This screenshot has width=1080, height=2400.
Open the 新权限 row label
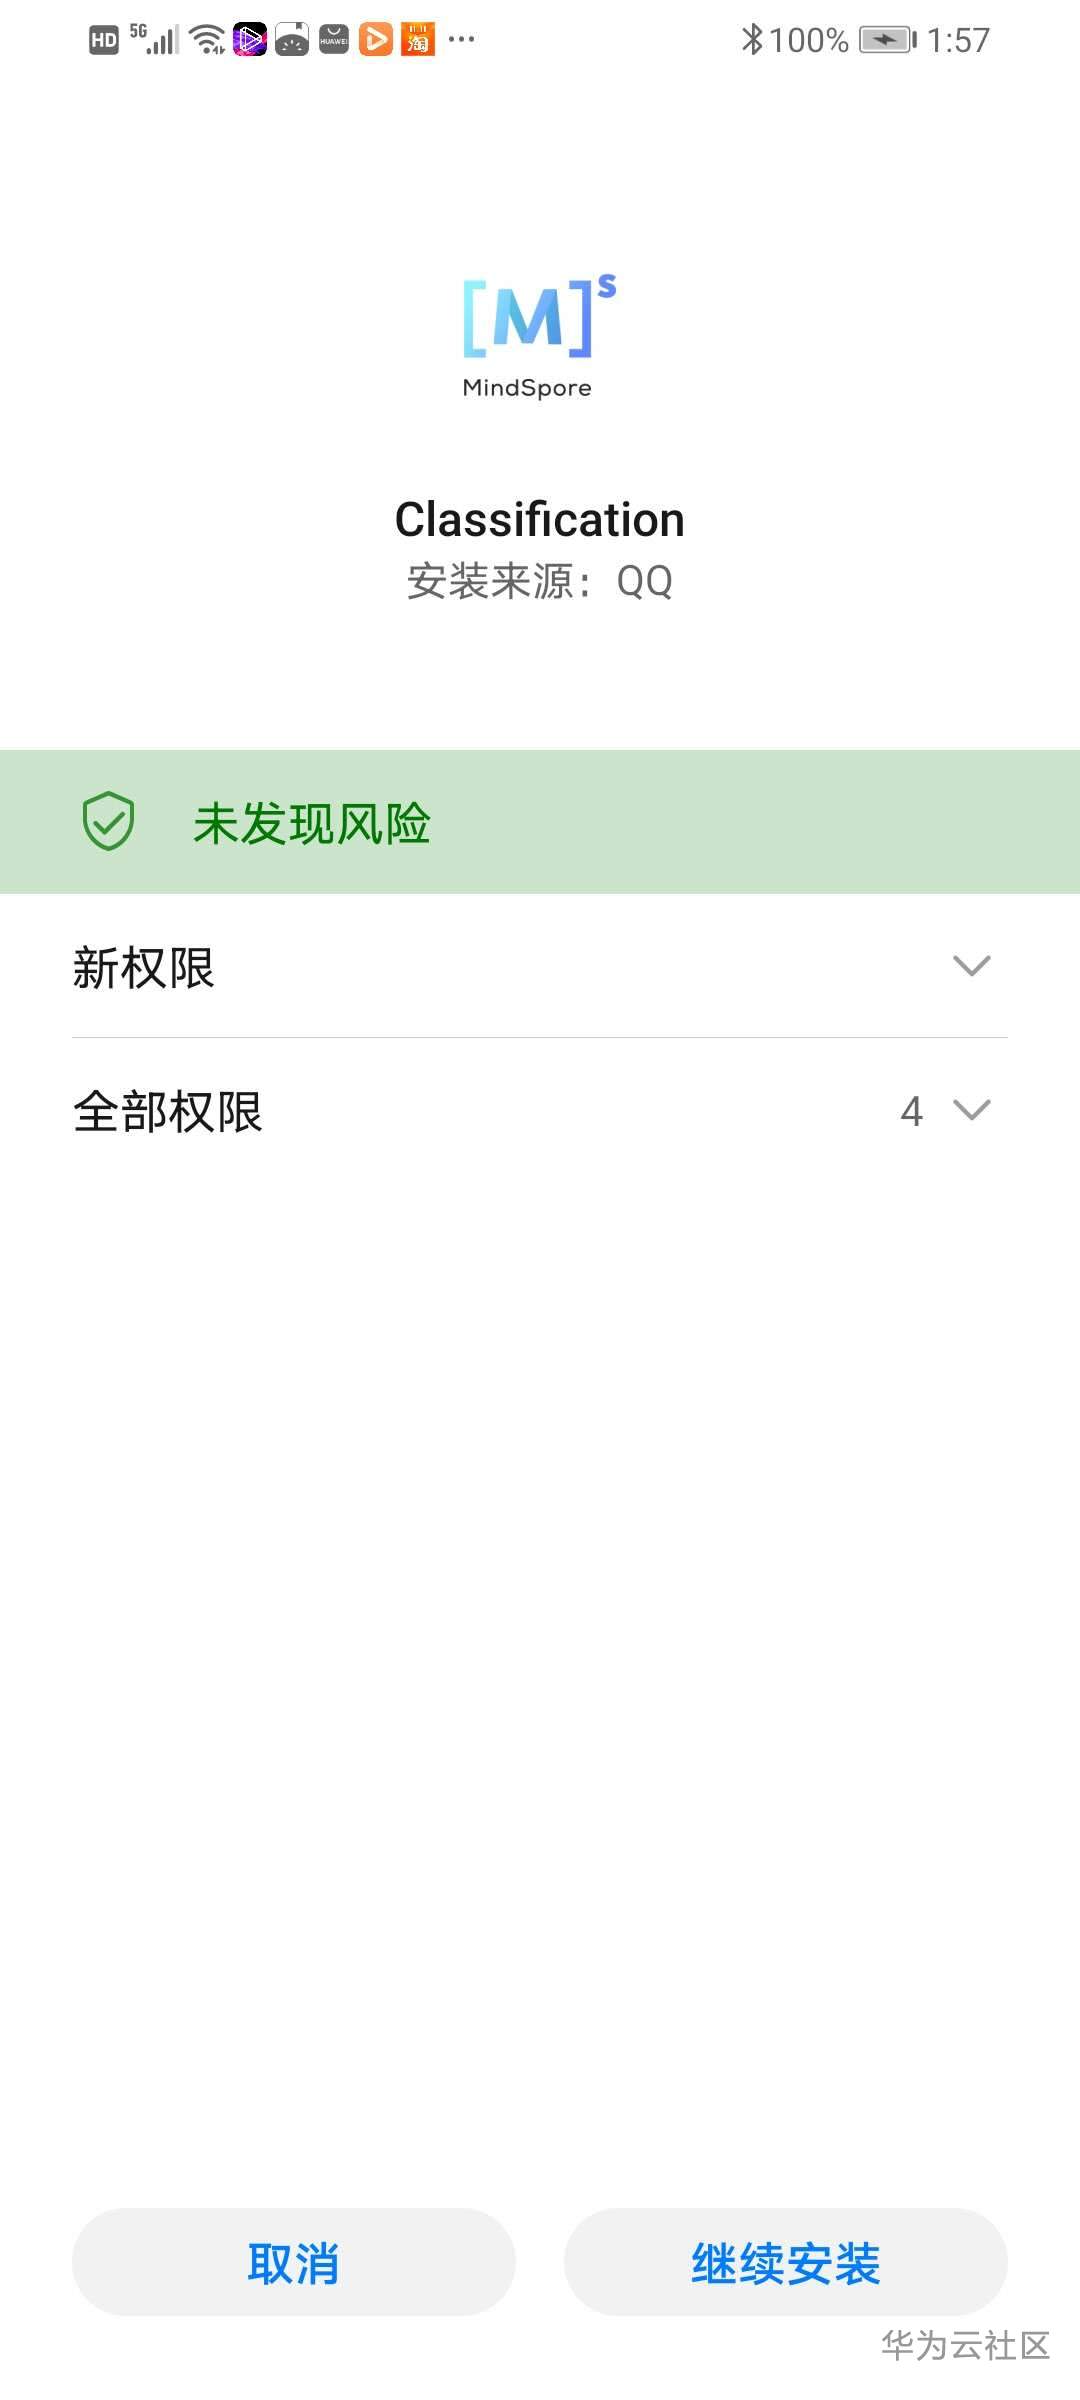[x=144, y=967]
